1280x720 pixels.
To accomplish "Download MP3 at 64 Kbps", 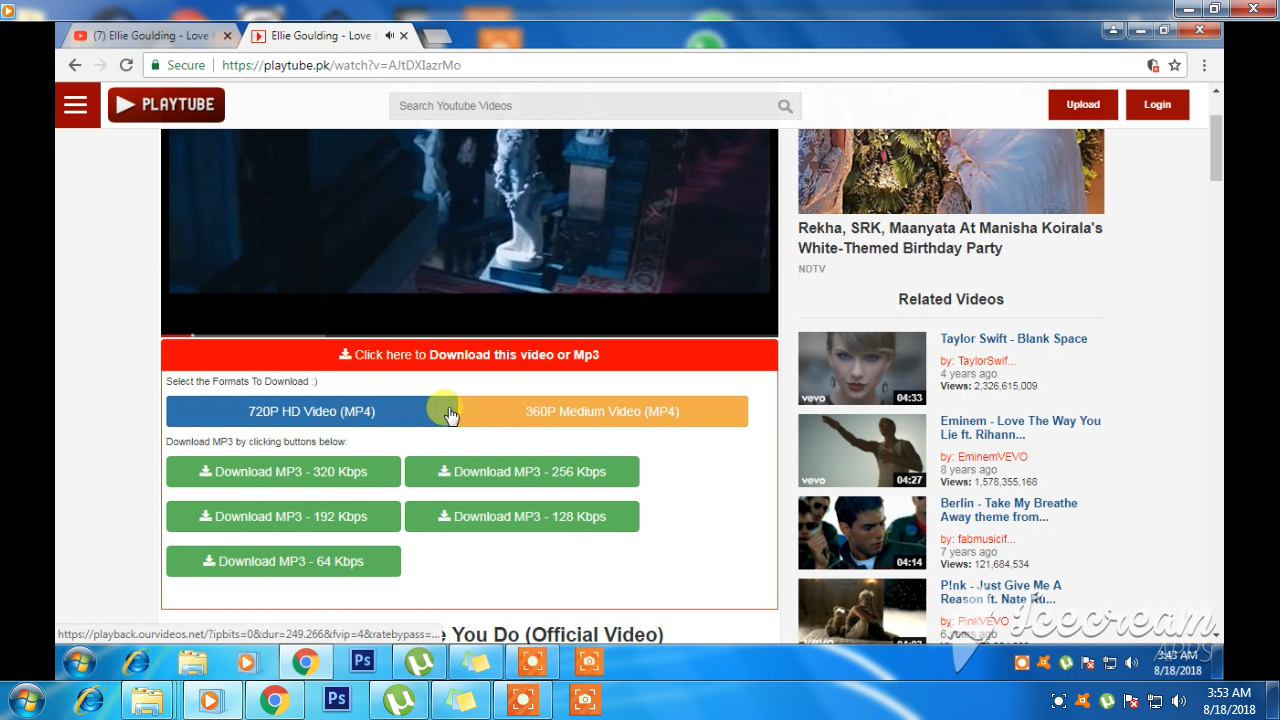I will click(x=283, y=561).
